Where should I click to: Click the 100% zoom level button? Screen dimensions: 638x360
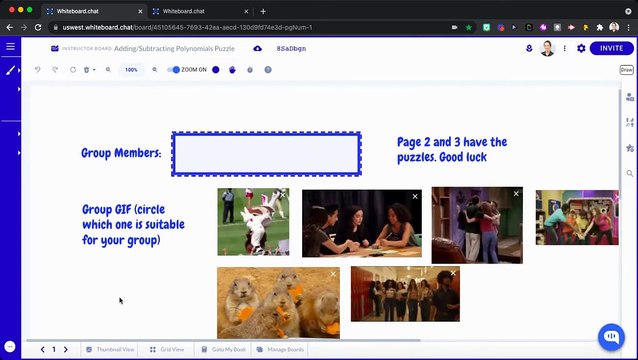click(131, 70)
